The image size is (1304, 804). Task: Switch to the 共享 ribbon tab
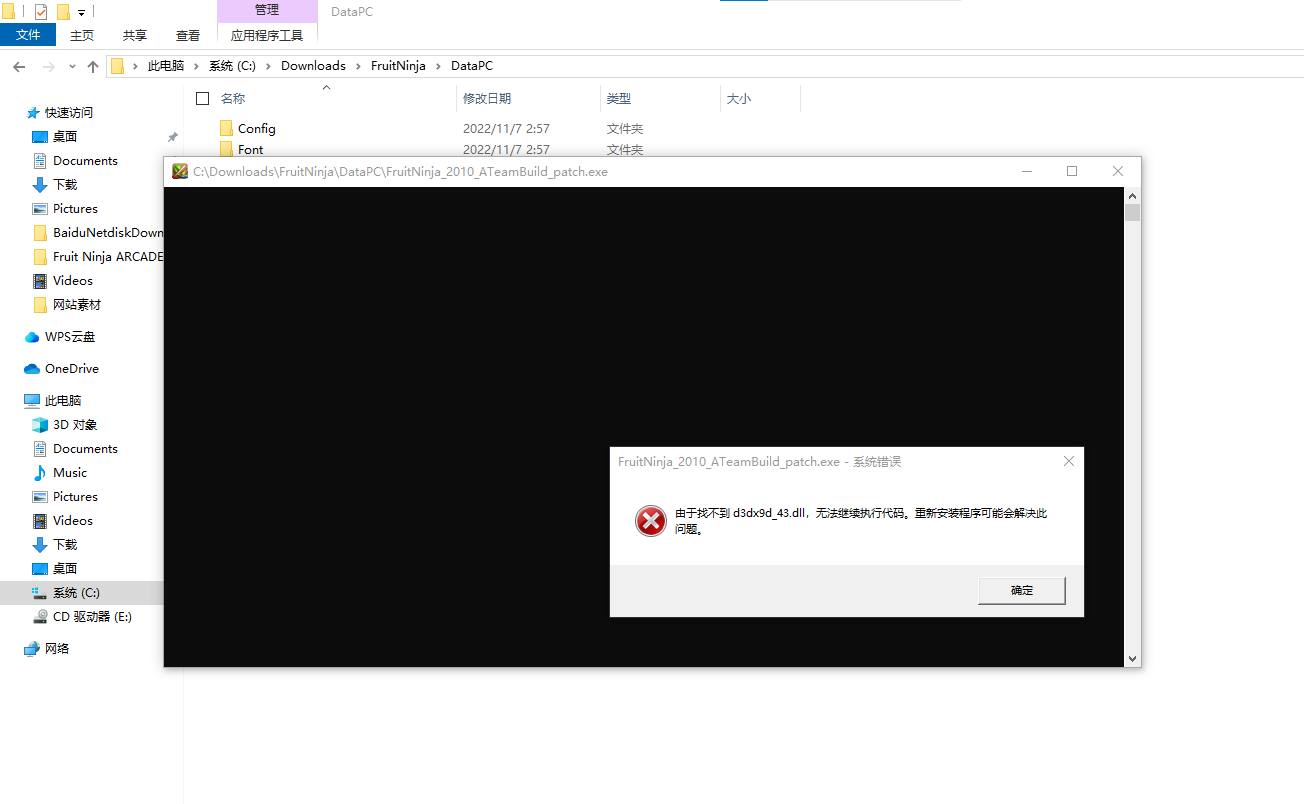[x=135, y=35]
